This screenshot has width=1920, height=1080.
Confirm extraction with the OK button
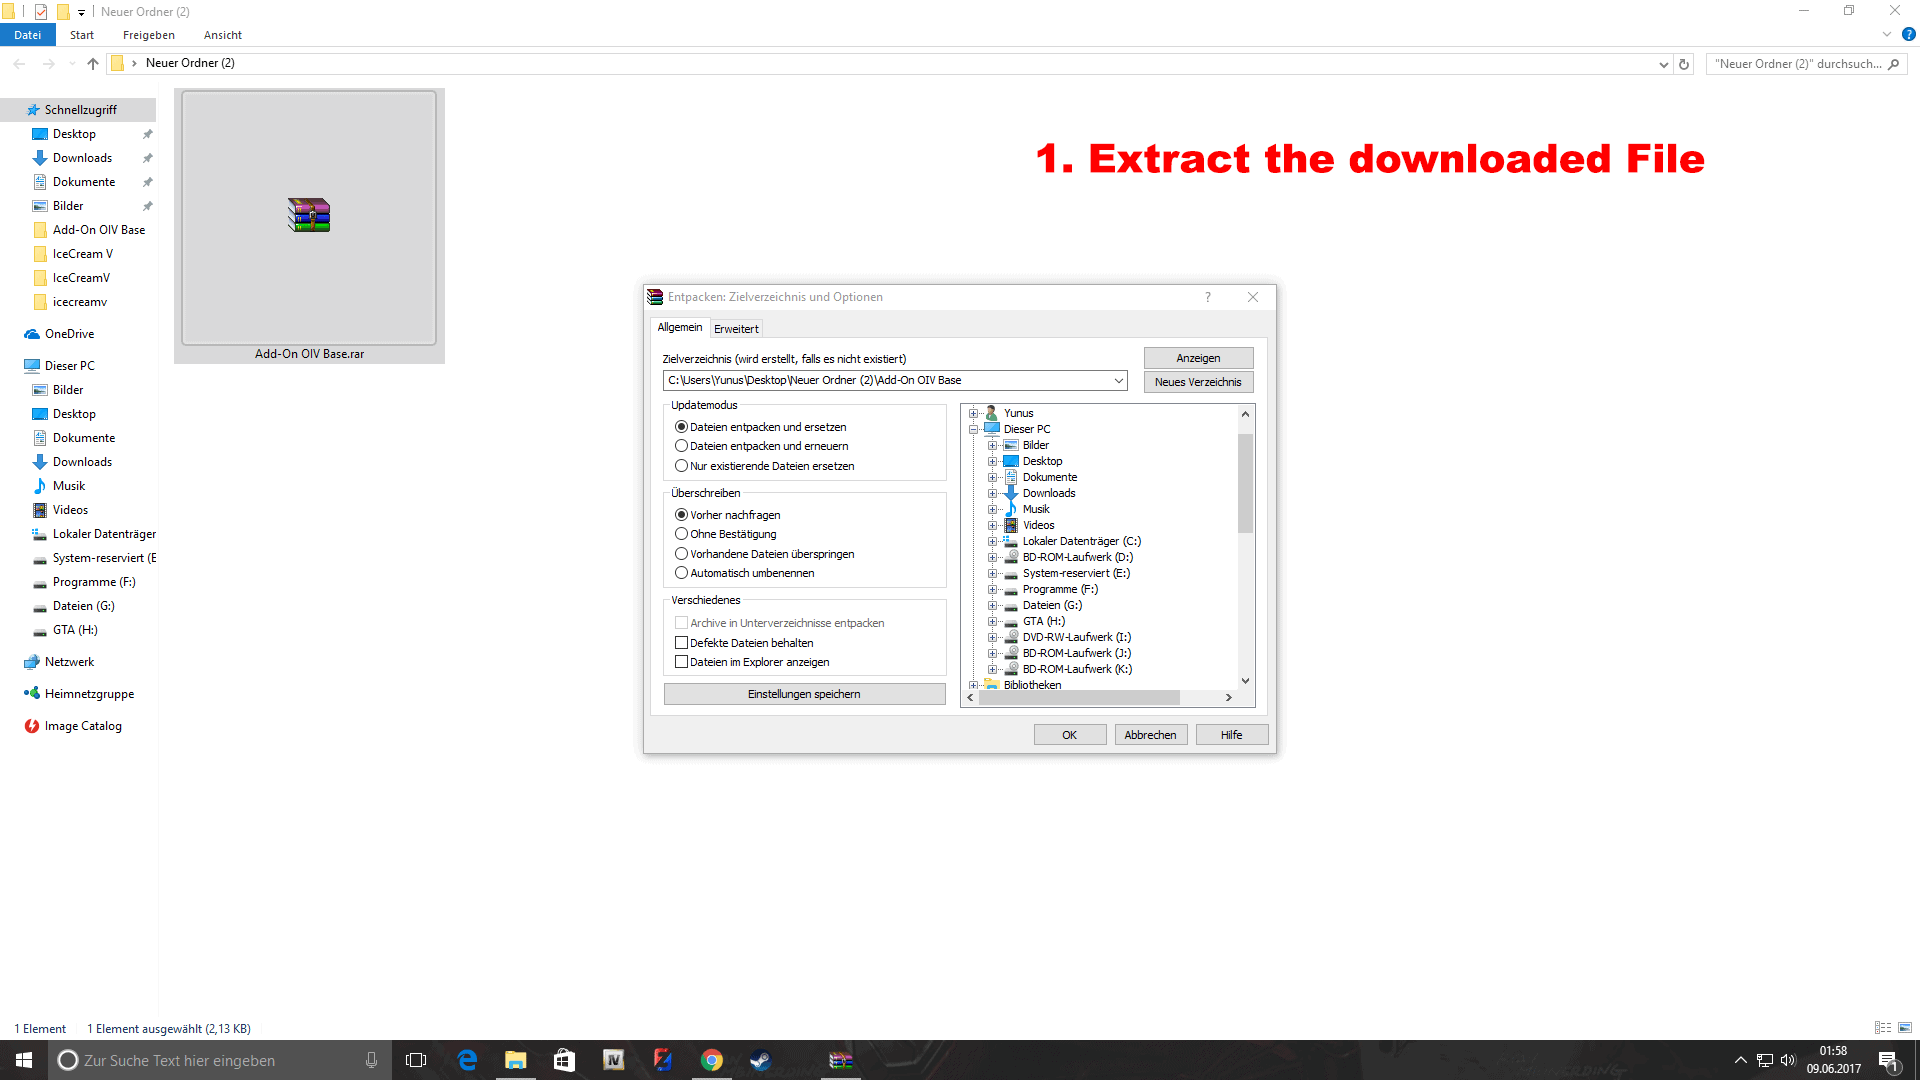tap(1070, 735)
